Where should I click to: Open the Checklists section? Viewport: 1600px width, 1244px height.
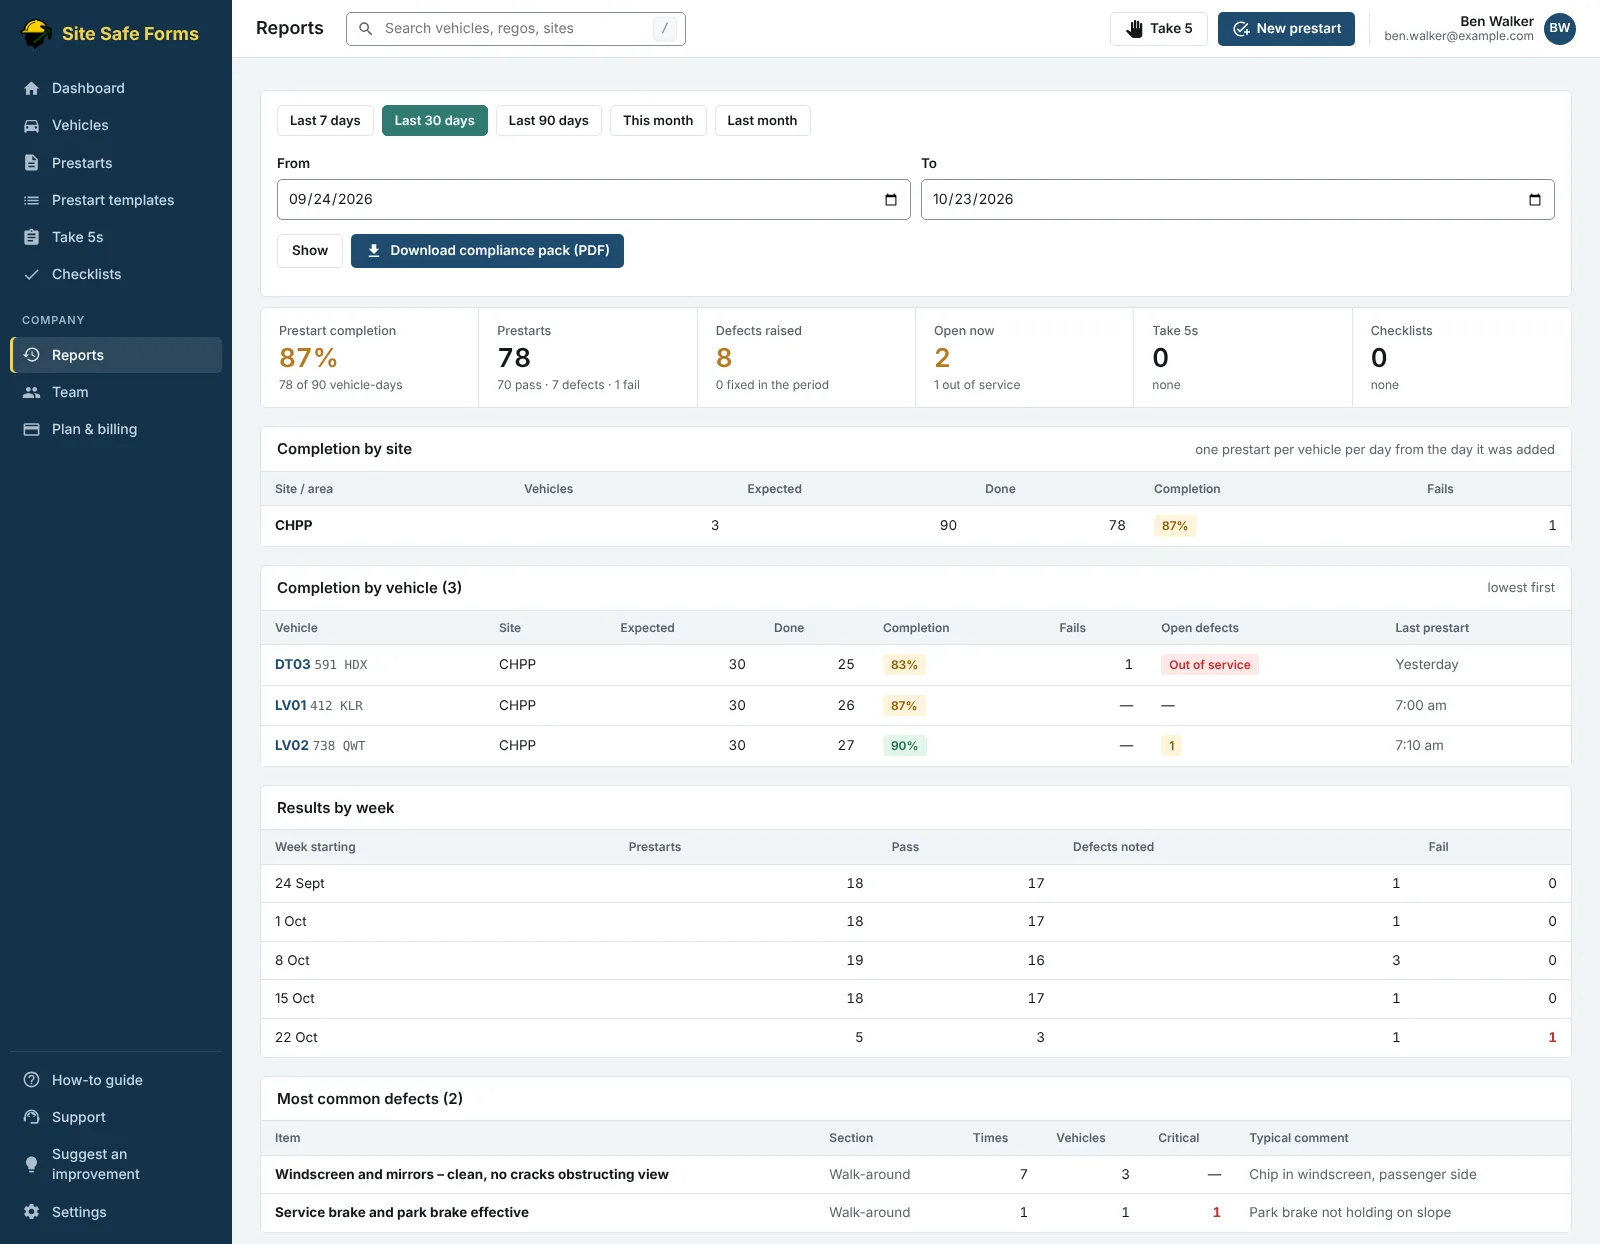coord(116,274)
